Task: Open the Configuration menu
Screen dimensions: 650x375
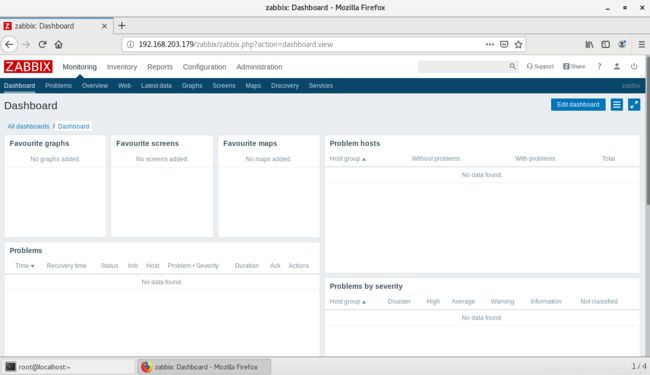Action: pos(204,67)
